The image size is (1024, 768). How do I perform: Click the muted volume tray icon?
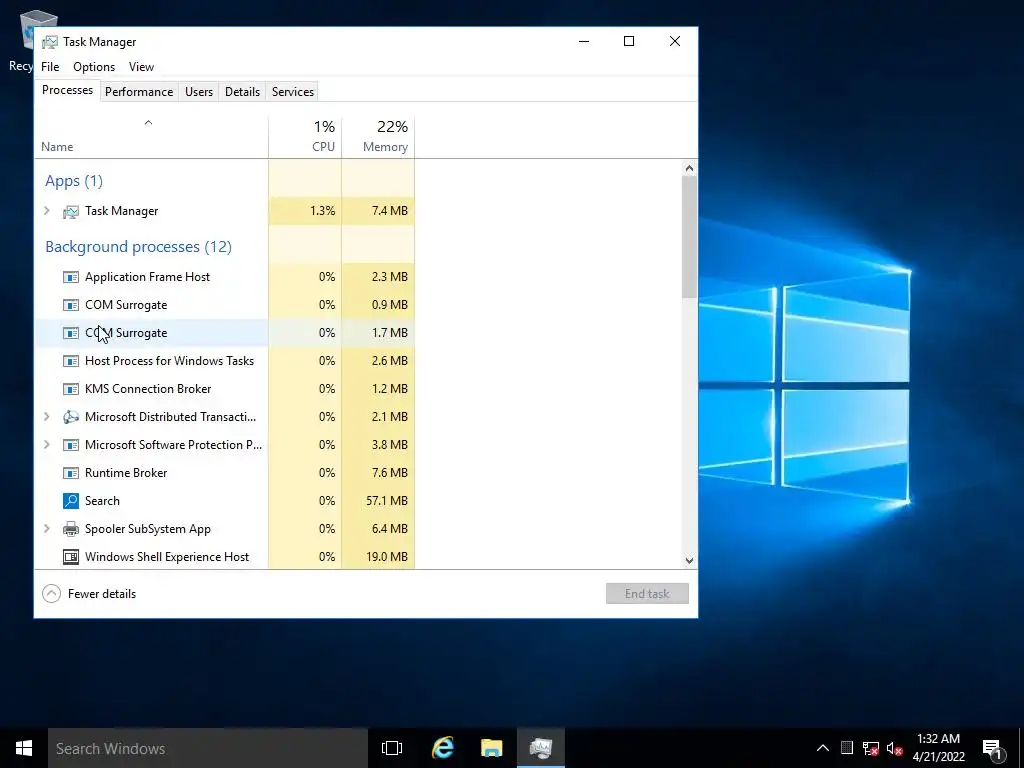tap(894, 748)
